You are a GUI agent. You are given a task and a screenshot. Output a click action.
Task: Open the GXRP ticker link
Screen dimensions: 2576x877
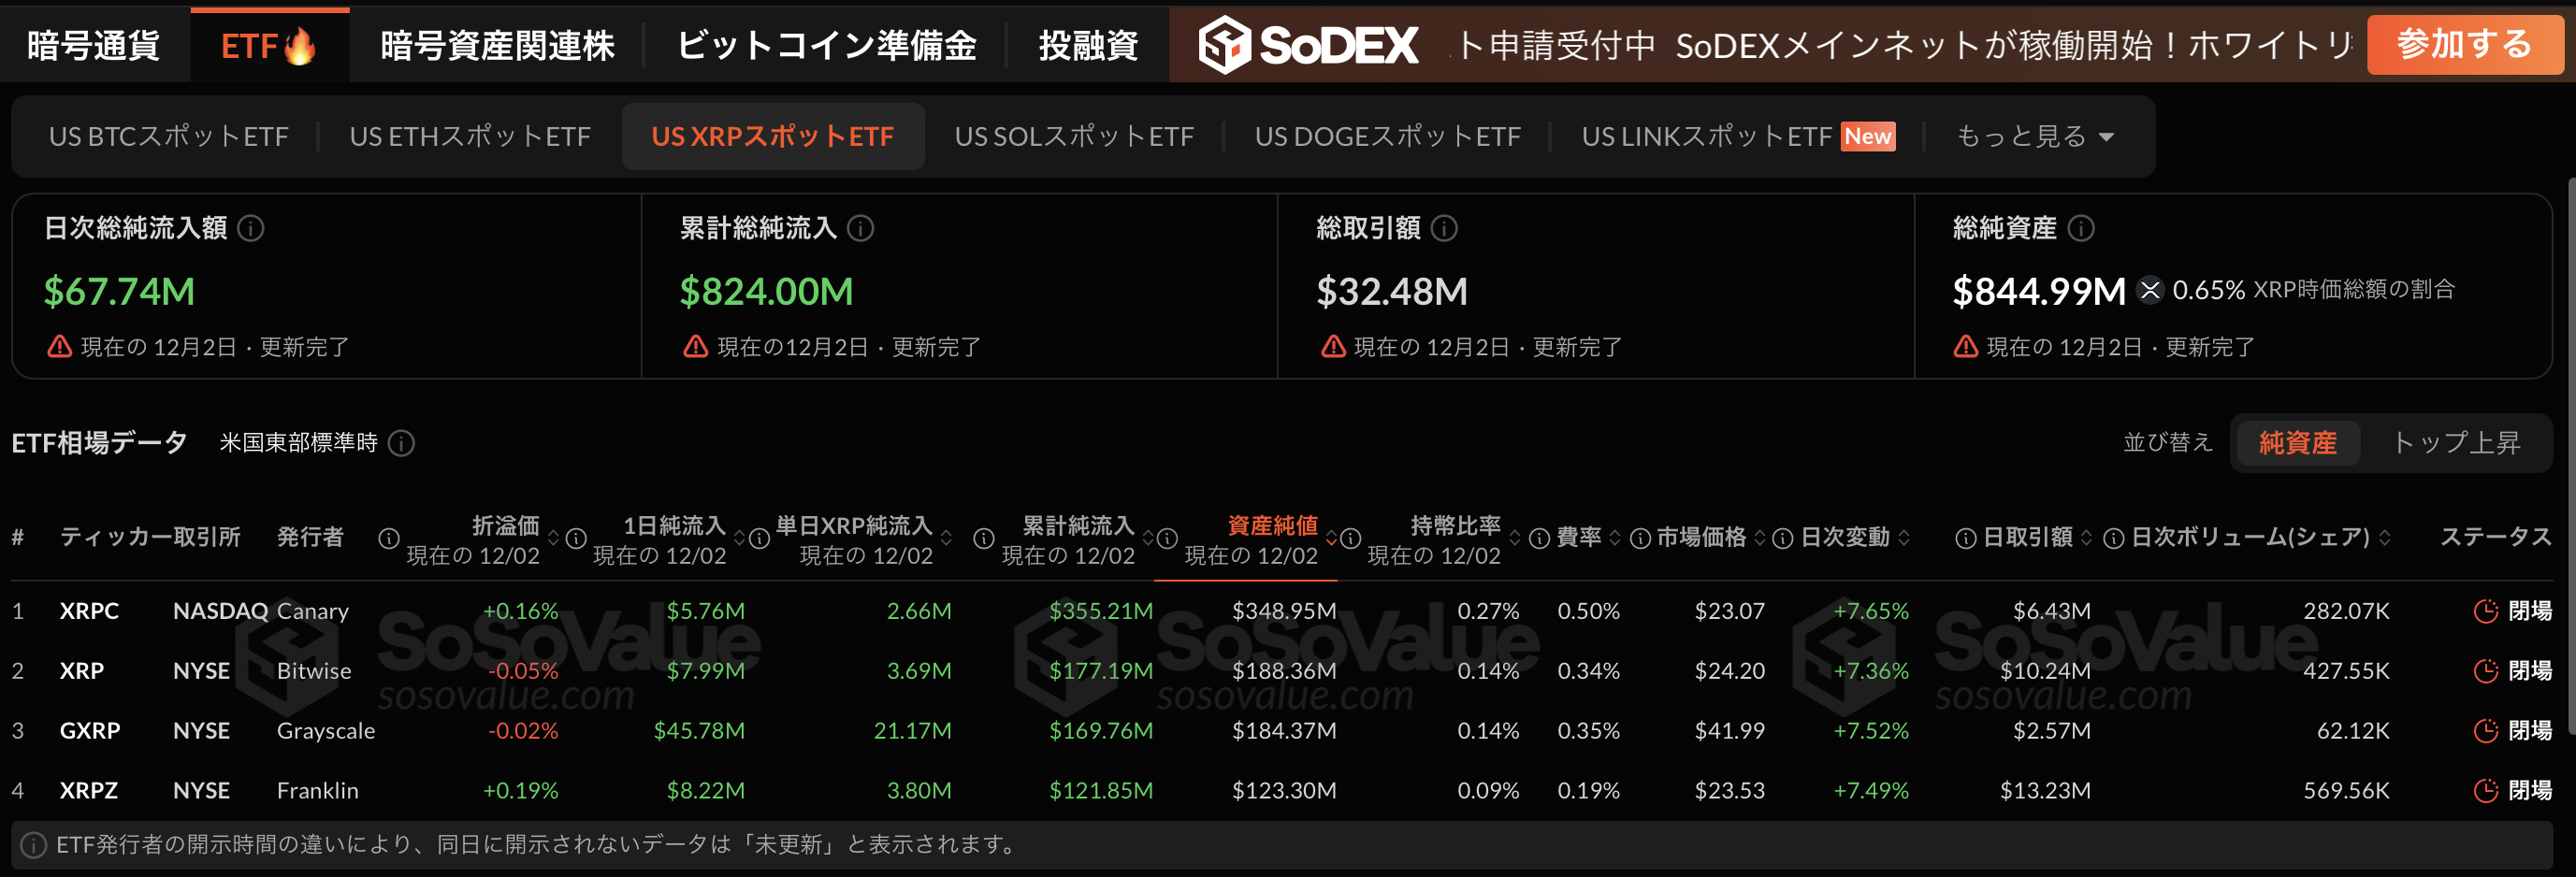tap(89, 731)
